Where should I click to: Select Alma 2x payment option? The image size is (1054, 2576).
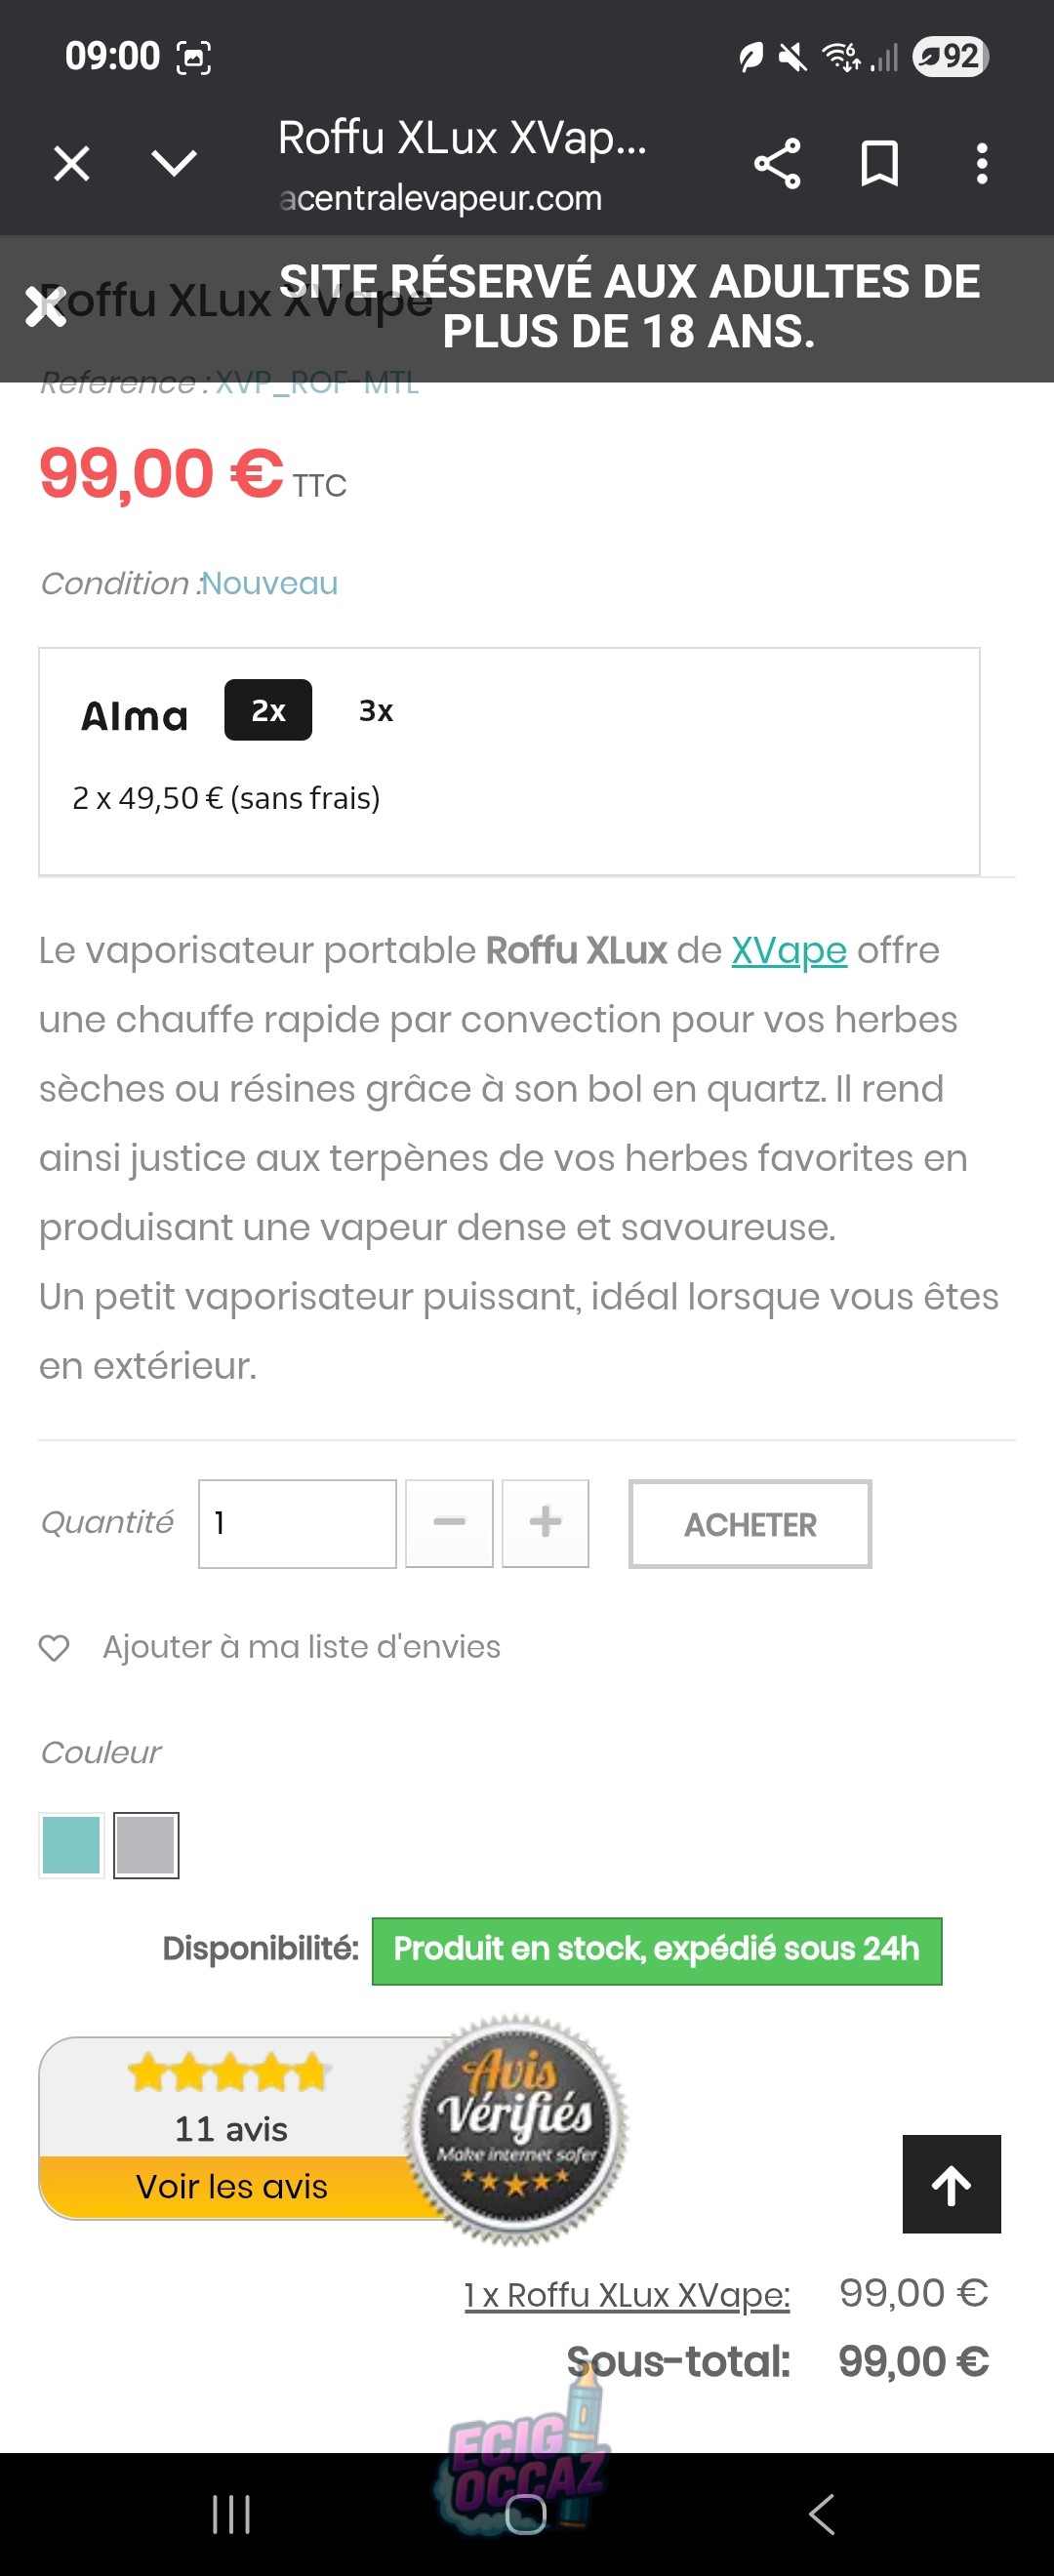pyautogui.click(x=268, y=710)
